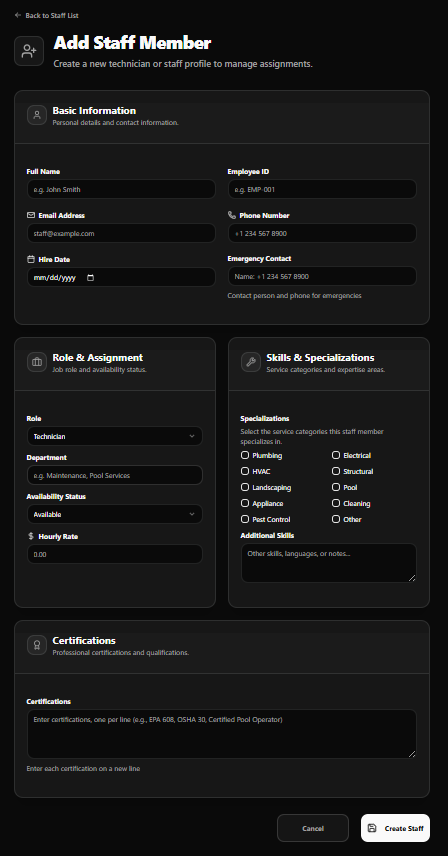Click the Cancel button
The height and width of the screenshot is (856, 448).
313,828
